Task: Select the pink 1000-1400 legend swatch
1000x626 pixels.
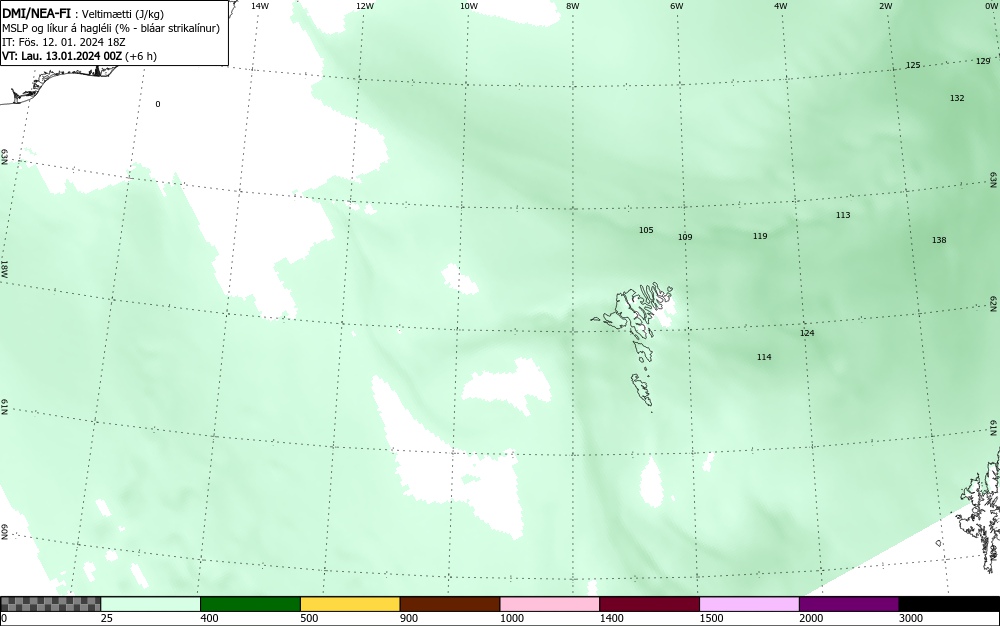Action: pyautogui.click(x=550, y=604)
